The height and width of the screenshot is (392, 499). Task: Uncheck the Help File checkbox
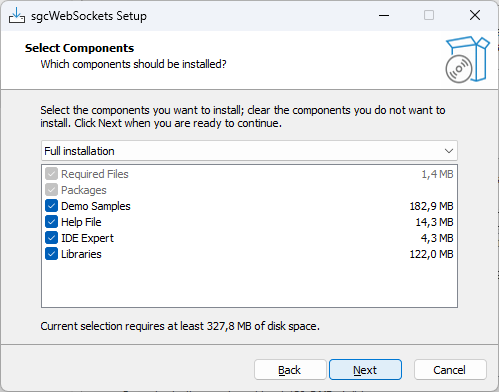(x=51, y=222)
